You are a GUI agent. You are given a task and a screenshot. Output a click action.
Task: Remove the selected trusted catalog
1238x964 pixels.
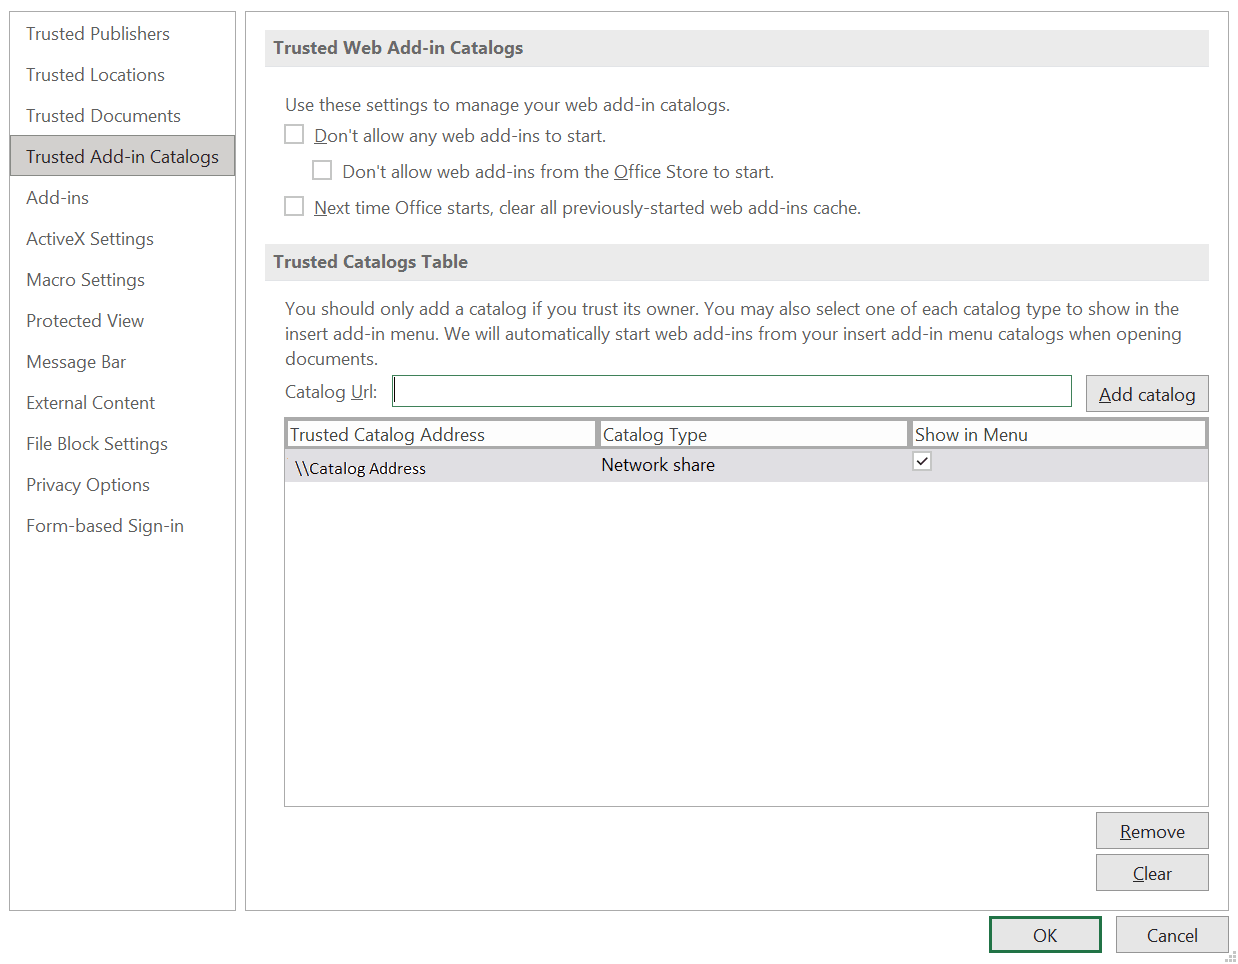1151,830
